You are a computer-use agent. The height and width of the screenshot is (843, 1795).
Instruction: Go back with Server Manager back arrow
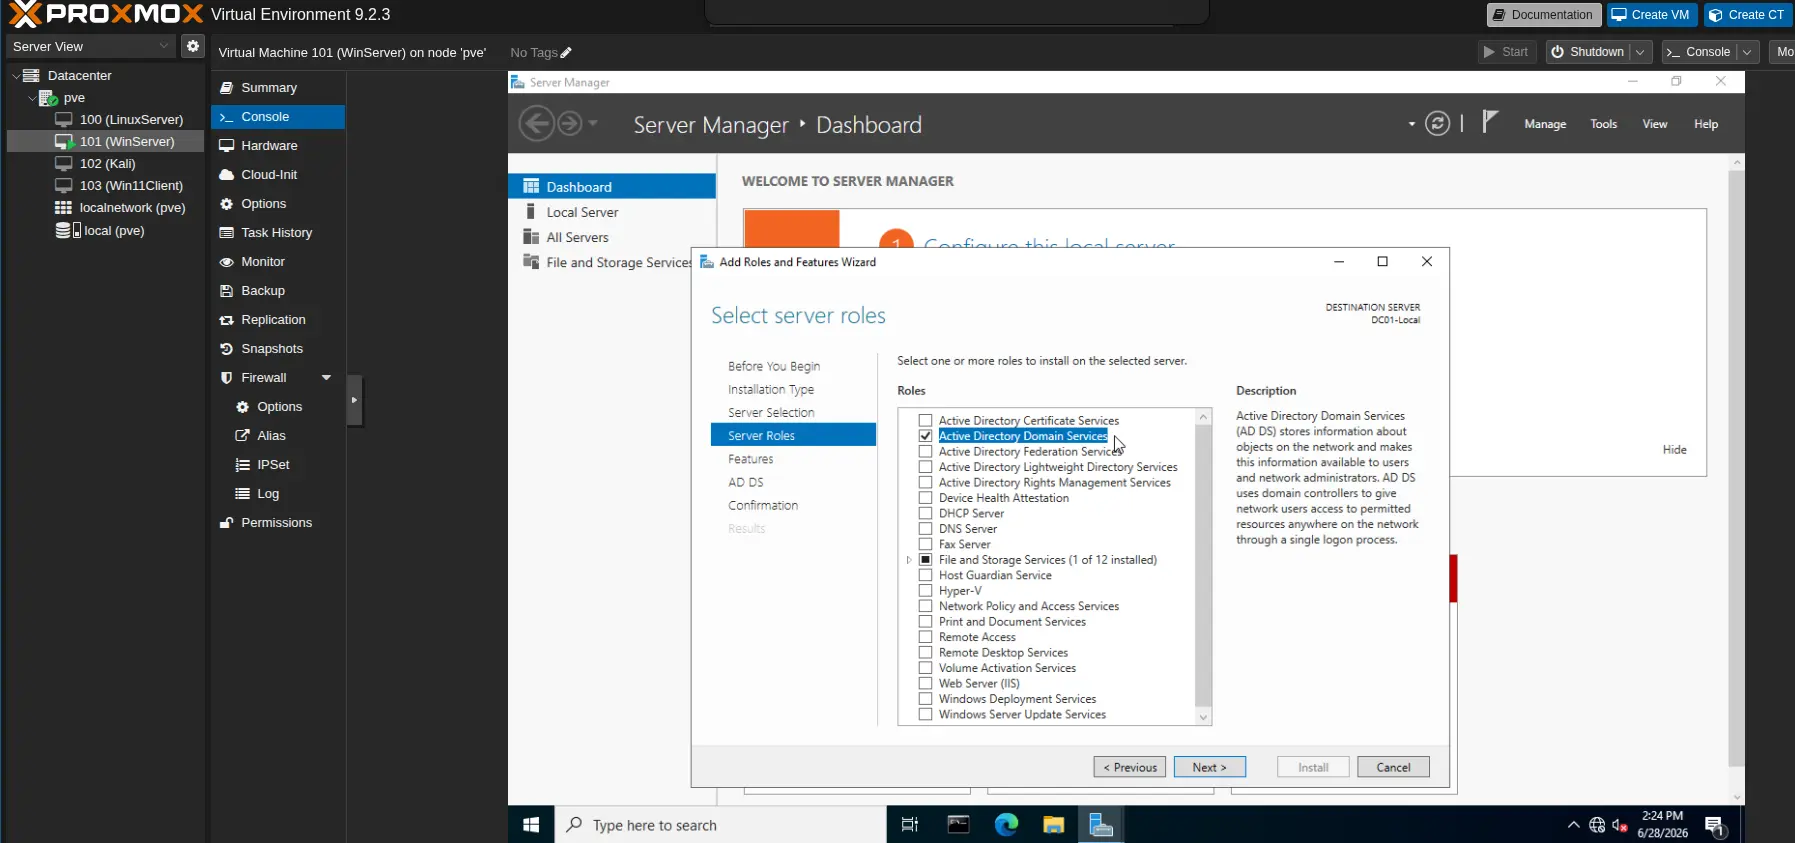pos(537,124)
